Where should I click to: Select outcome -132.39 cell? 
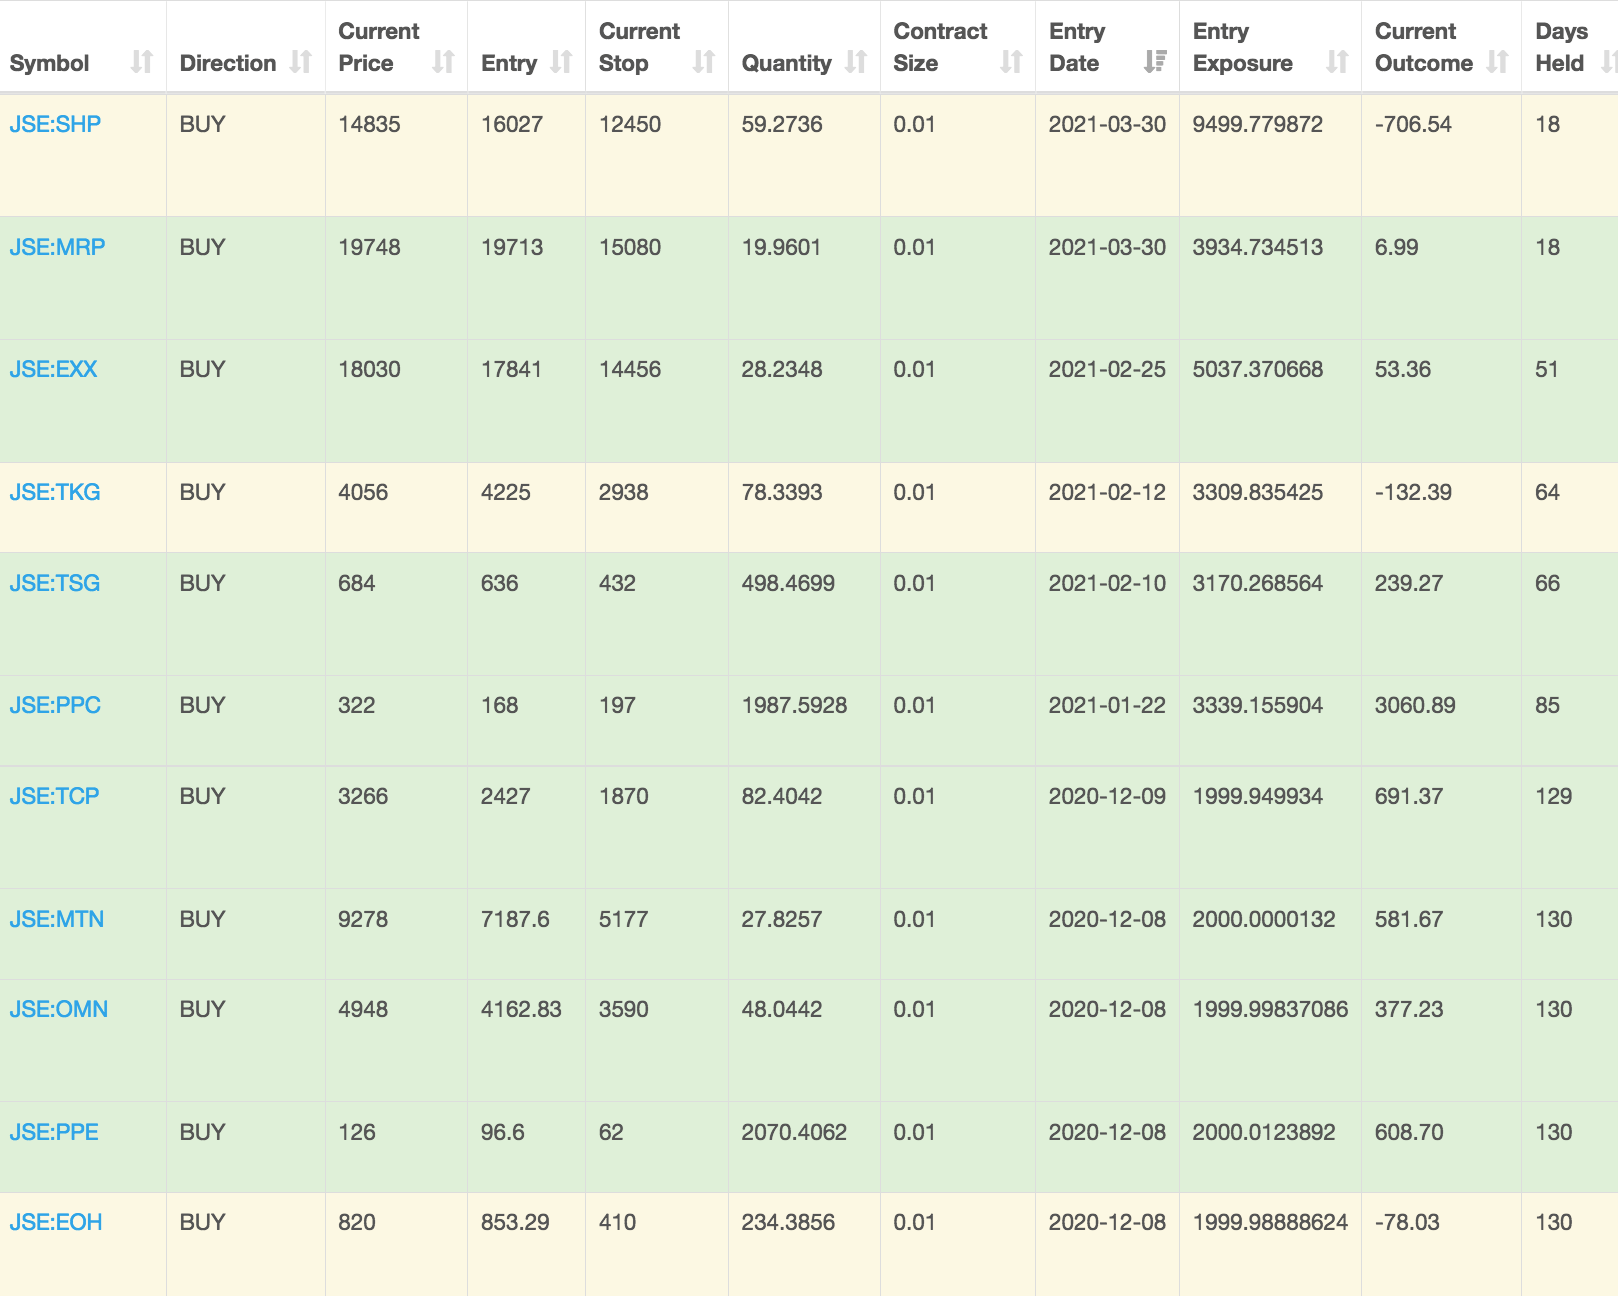1413,492
